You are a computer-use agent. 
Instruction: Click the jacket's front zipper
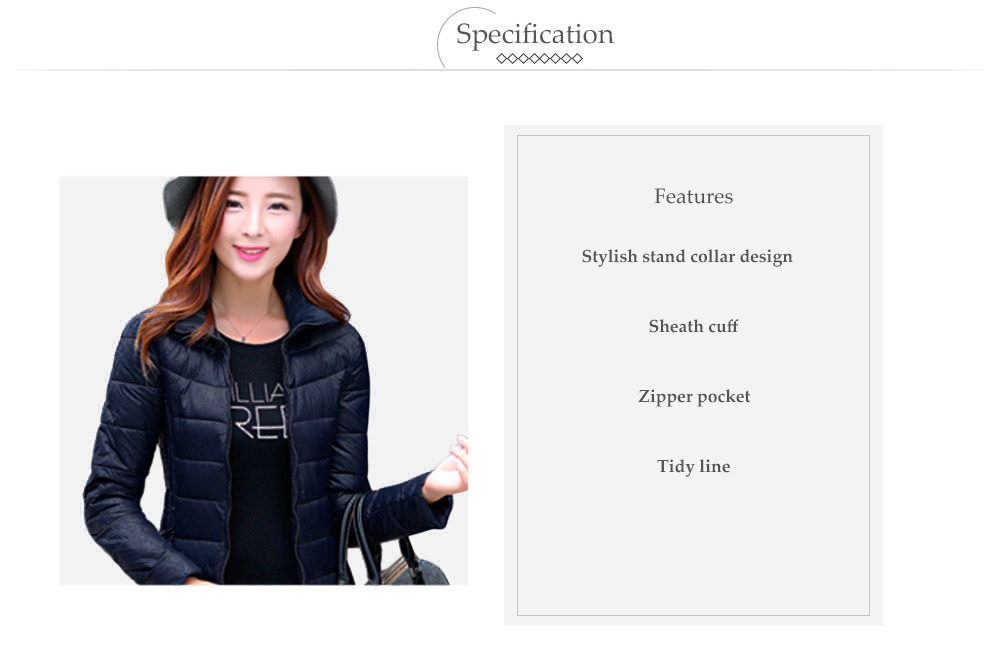tap(228, 459)
